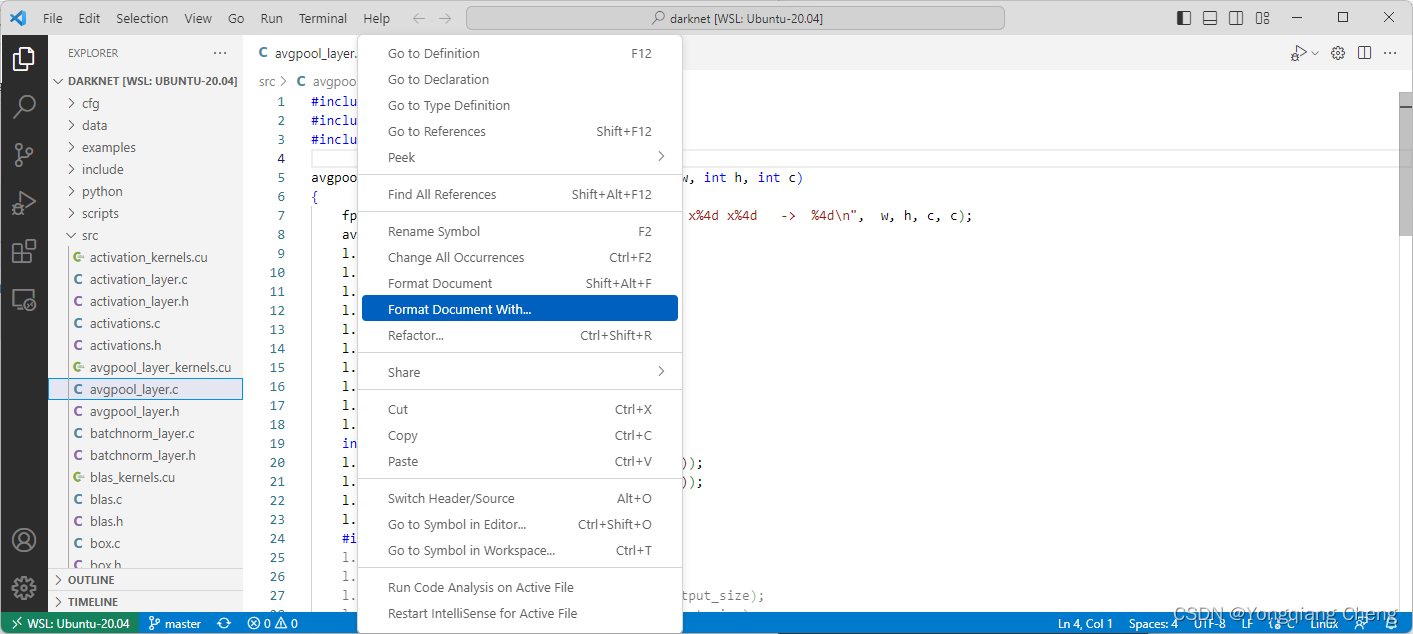Open the File menu

pos(53,18)
